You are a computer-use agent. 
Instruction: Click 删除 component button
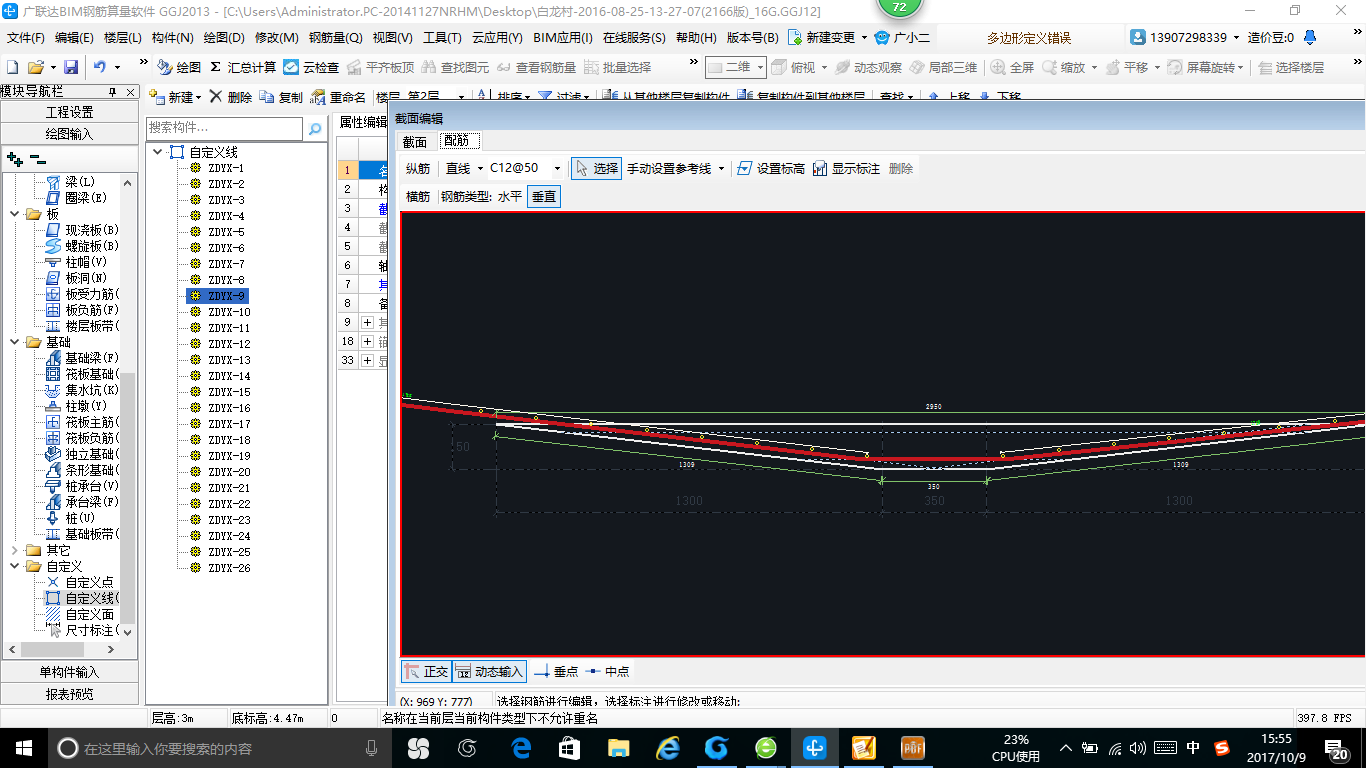click(231, 97)
